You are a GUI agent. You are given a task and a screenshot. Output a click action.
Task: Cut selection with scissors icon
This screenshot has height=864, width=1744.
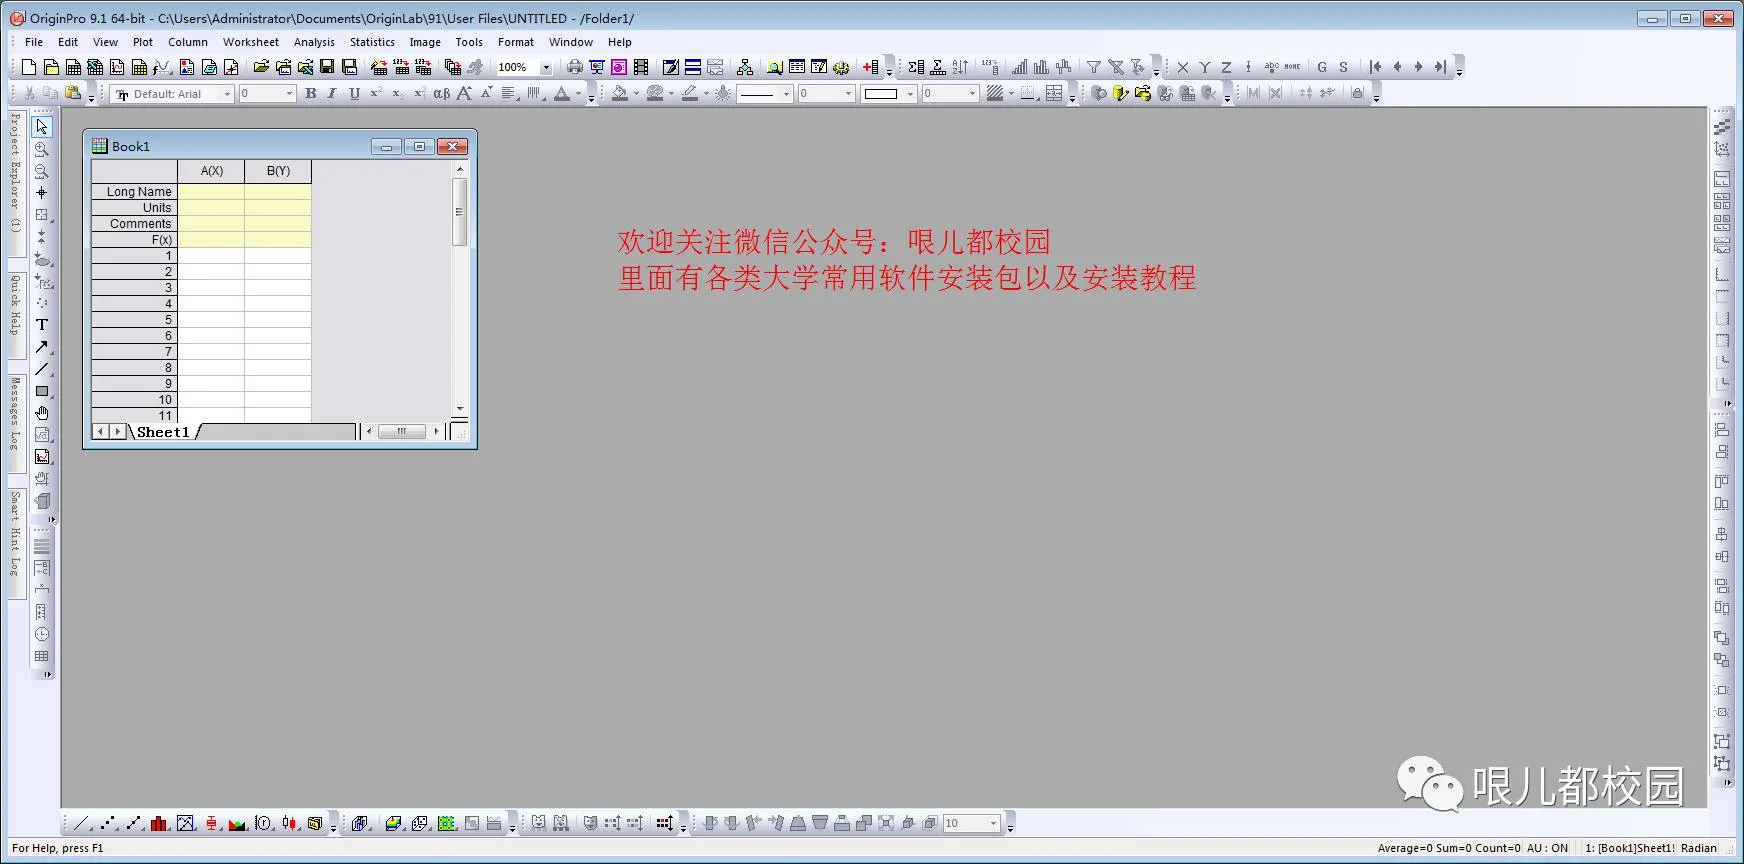tap(29, 93)
